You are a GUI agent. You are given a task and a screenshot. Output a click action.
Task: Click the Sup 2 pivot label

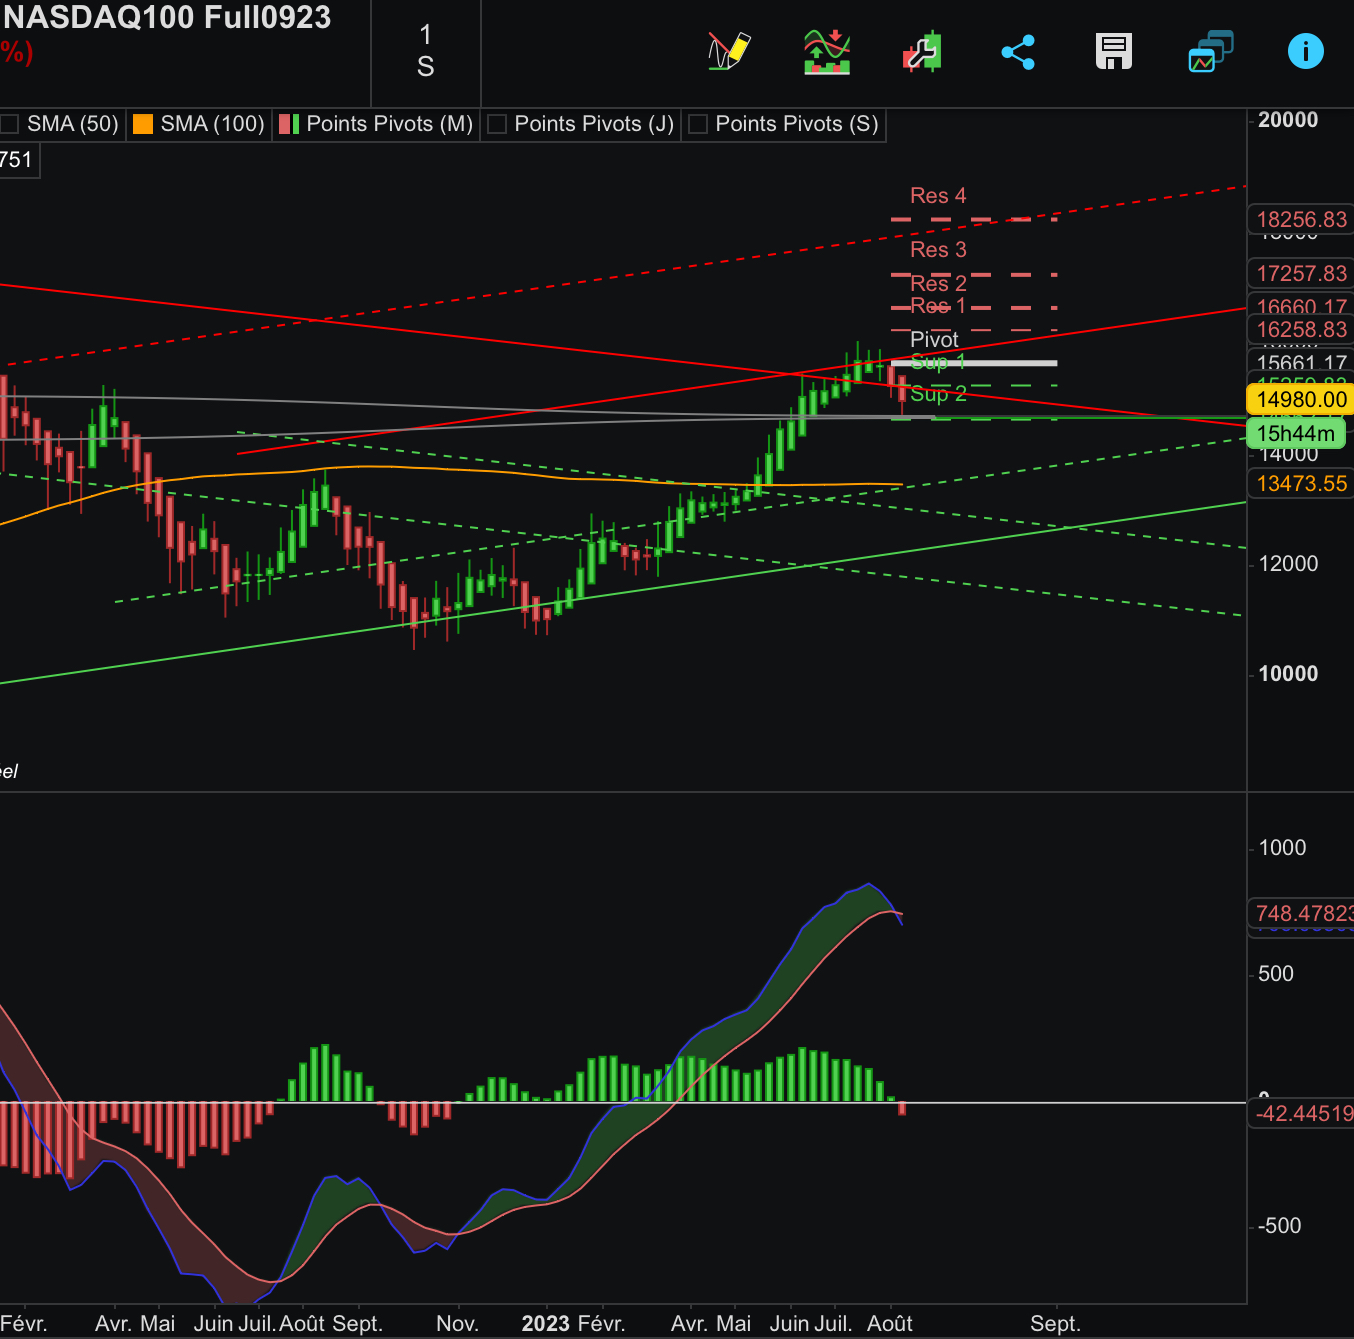[938, 394]
